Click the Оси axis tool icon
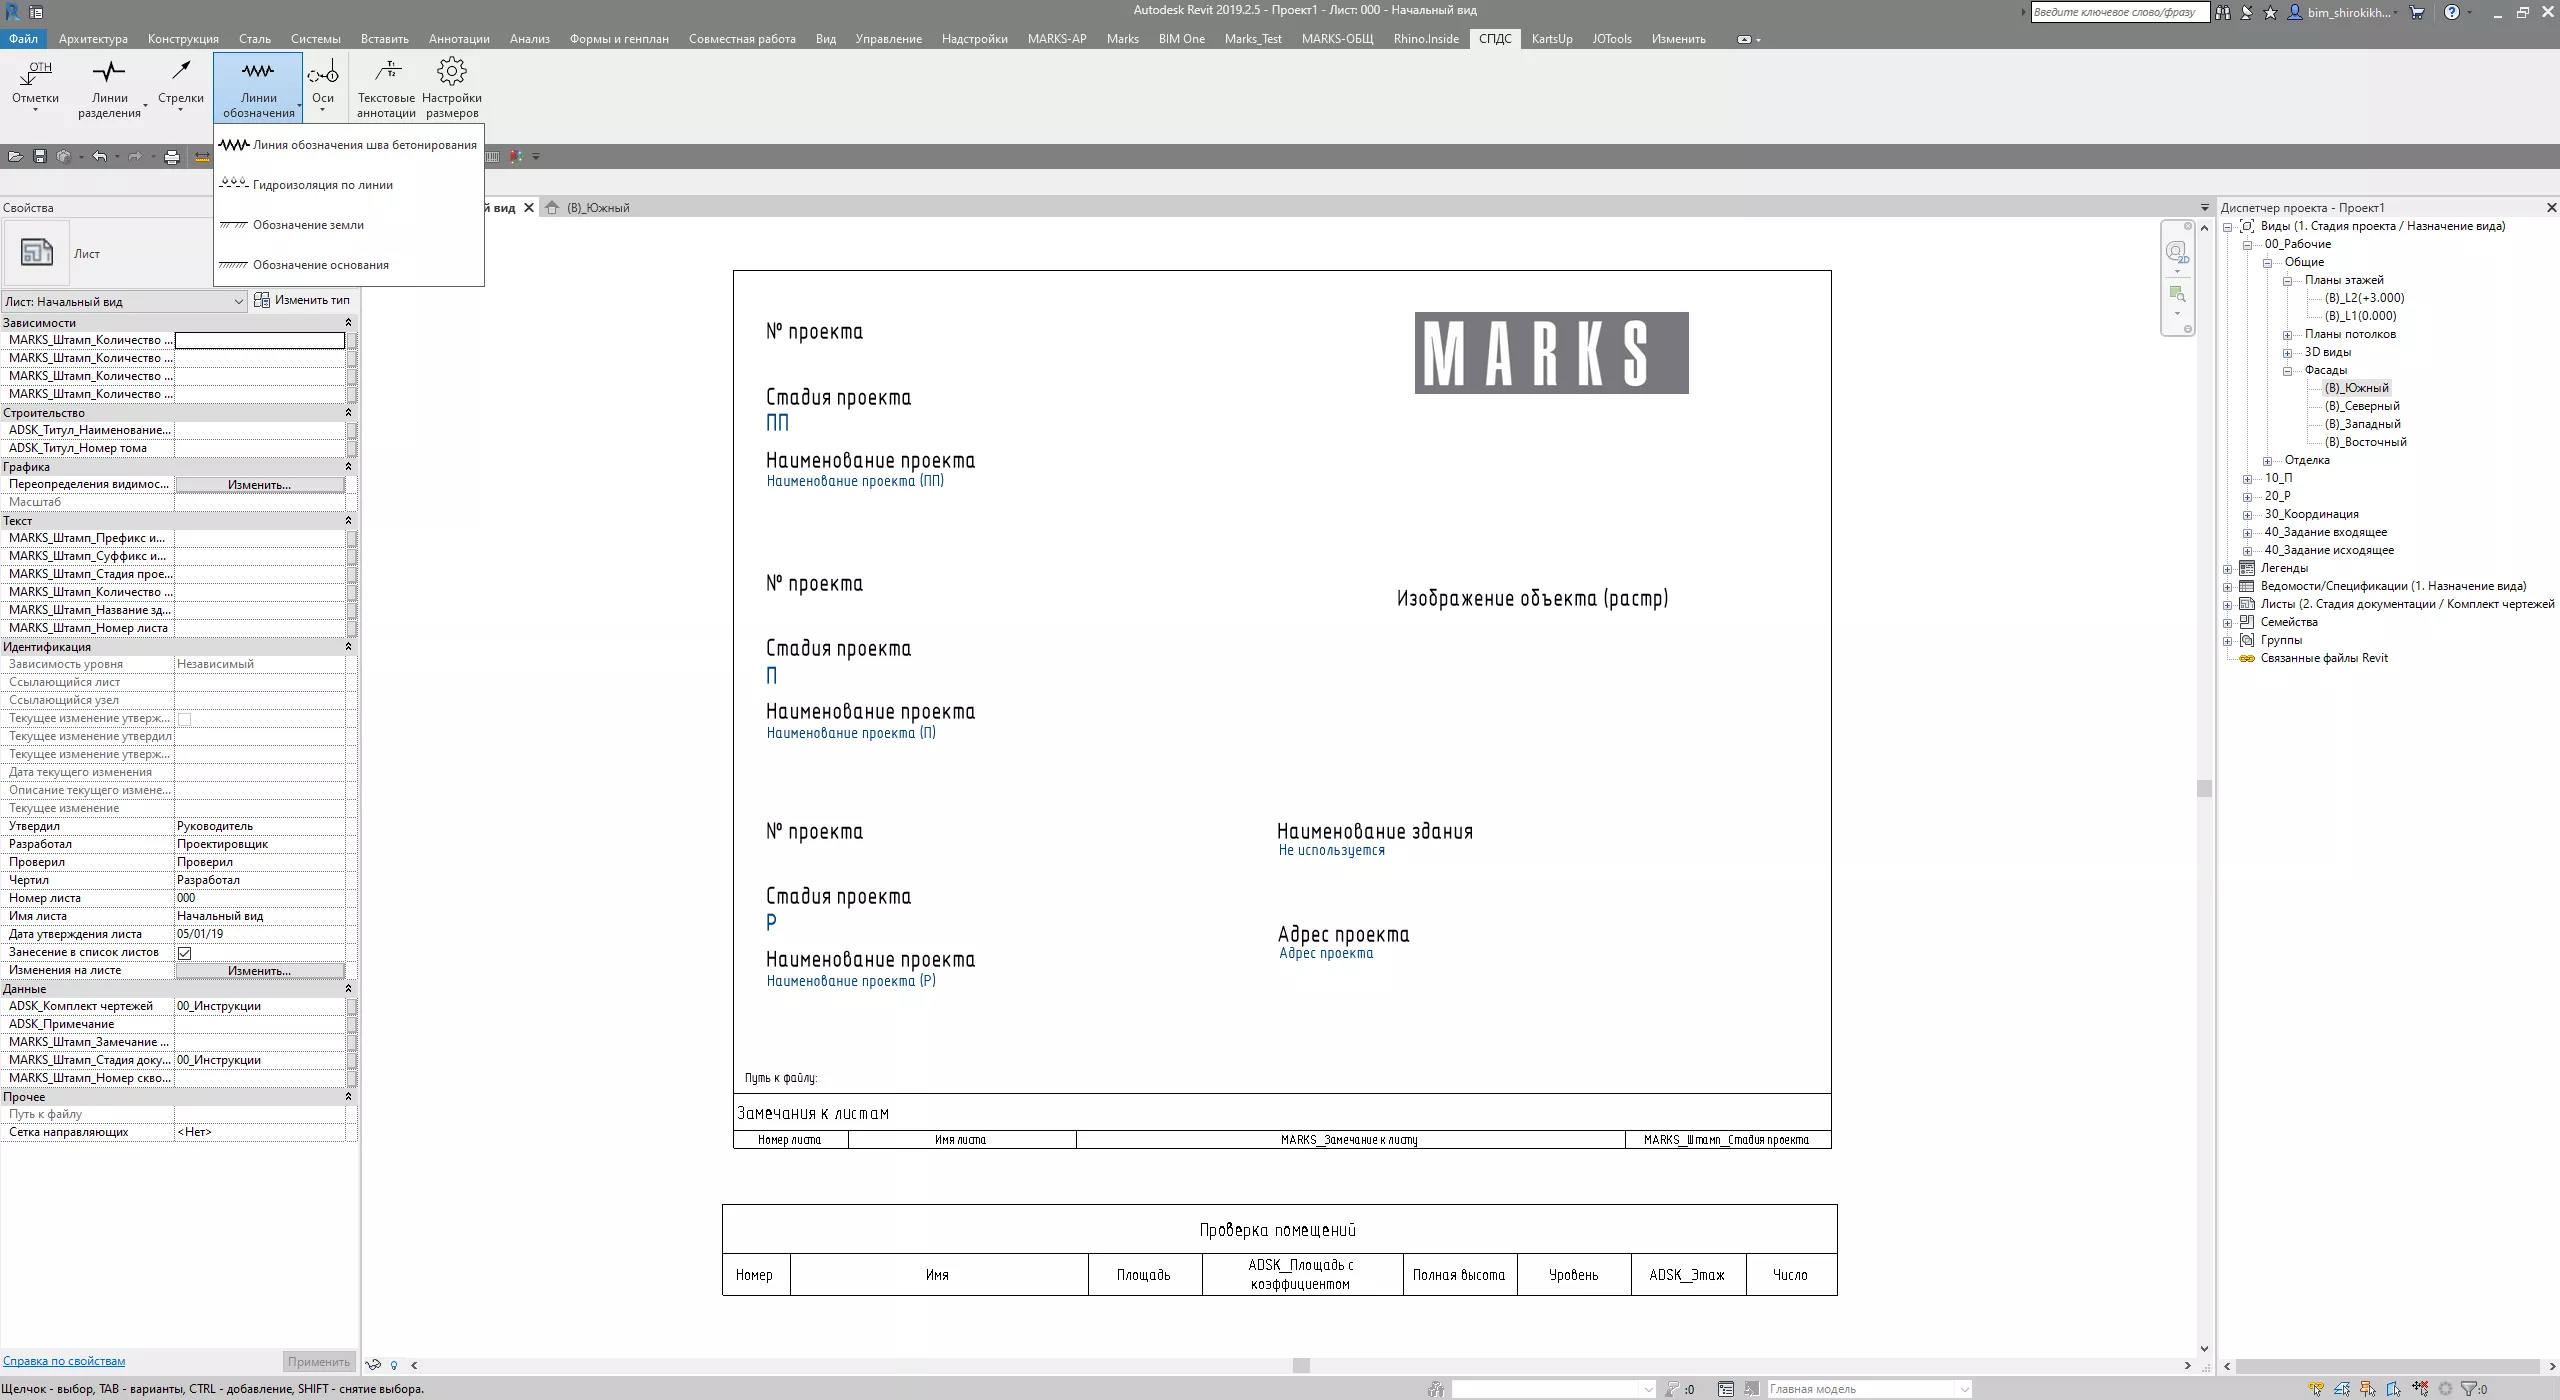This screenshot has height=1400, width=2560. [x=322, y=72]
